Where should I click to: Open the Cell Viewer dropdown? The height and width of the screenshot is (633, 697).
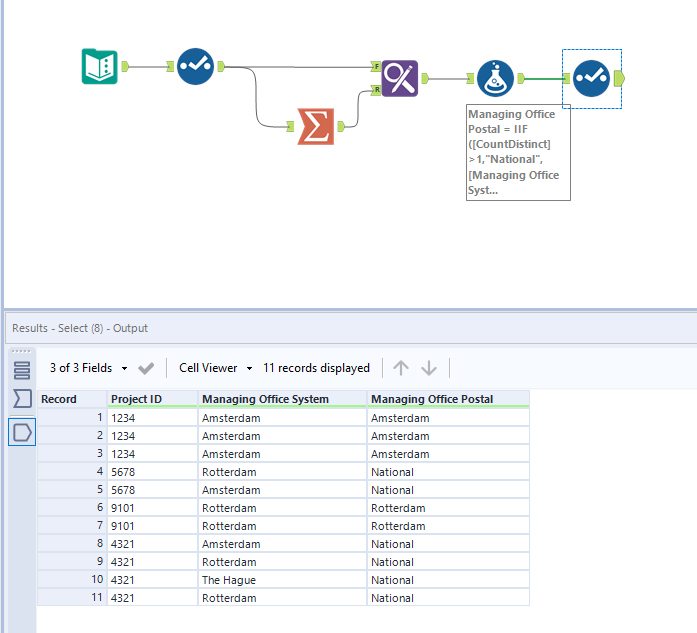[216, 368]
